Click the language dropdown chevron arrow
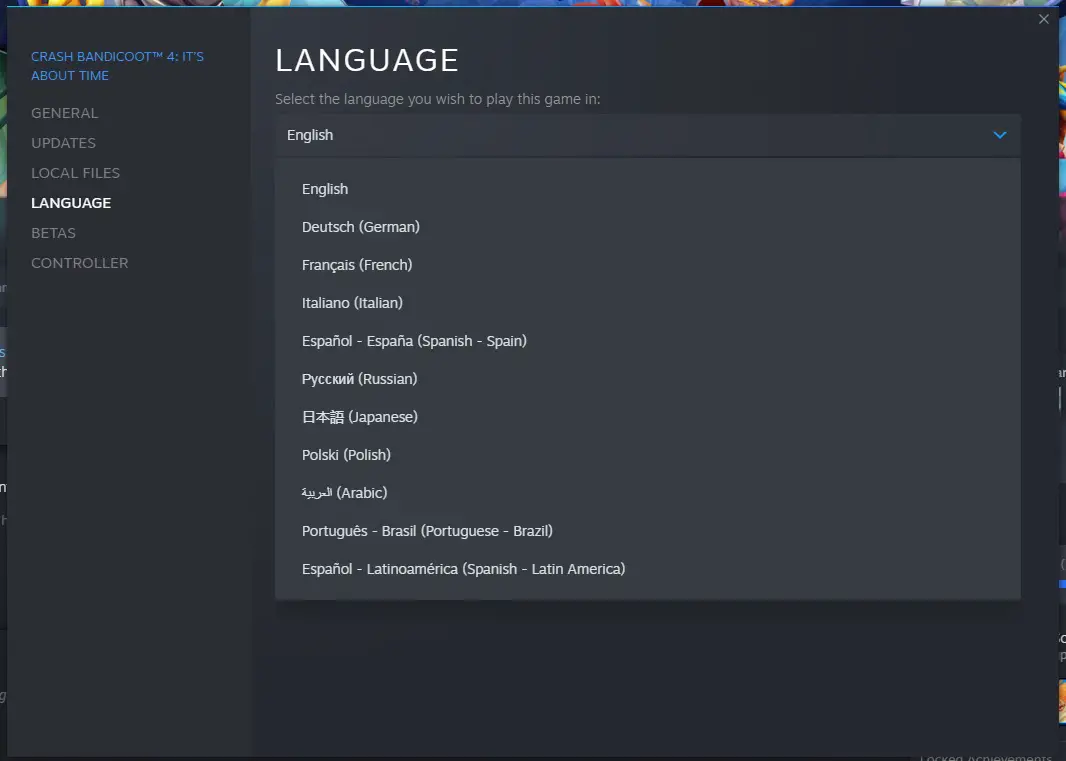1066x761 pixels. coord(999,135)
